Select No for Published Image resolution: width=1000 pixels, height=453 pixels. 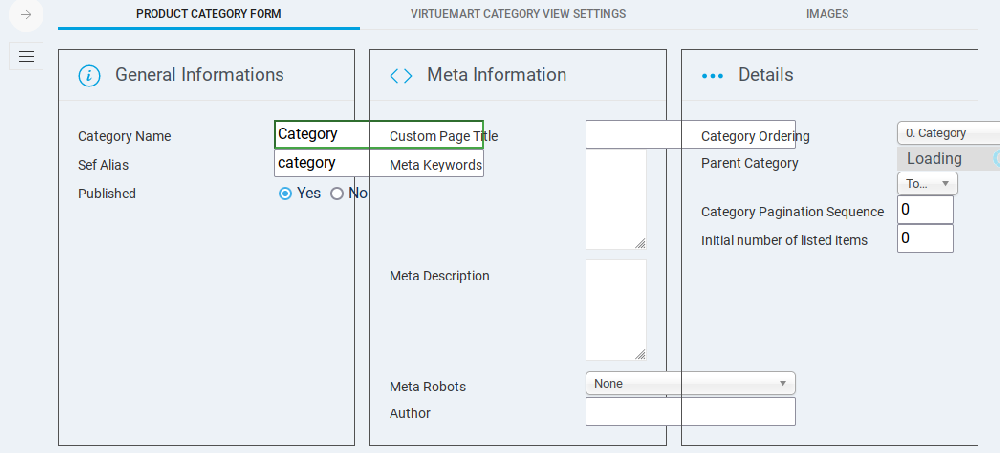pyautogui.click(x=337, y=194)
